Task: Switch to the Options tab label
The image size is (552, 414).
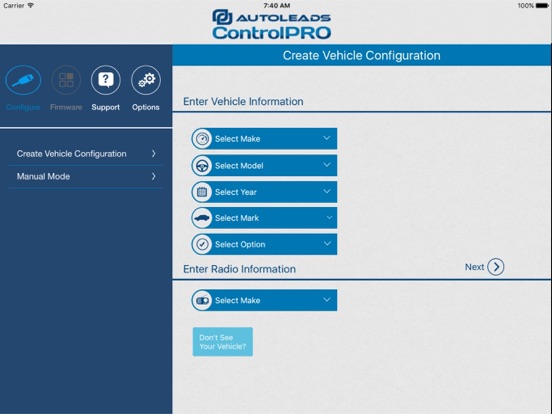Action: [146, 107]
